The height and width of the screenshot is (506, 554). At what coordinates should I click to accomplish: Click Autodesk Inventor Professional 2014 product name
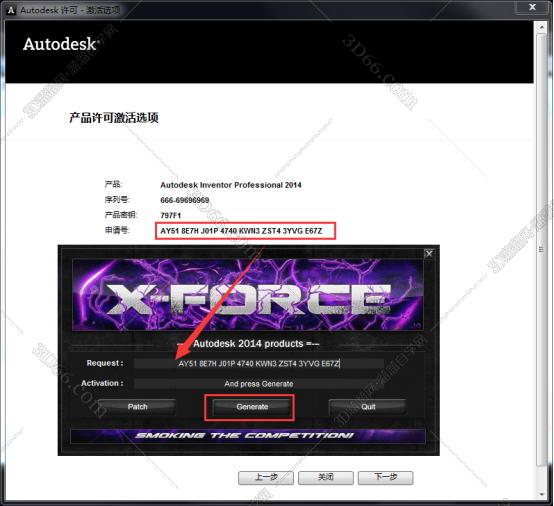click(x=231, y=185)
